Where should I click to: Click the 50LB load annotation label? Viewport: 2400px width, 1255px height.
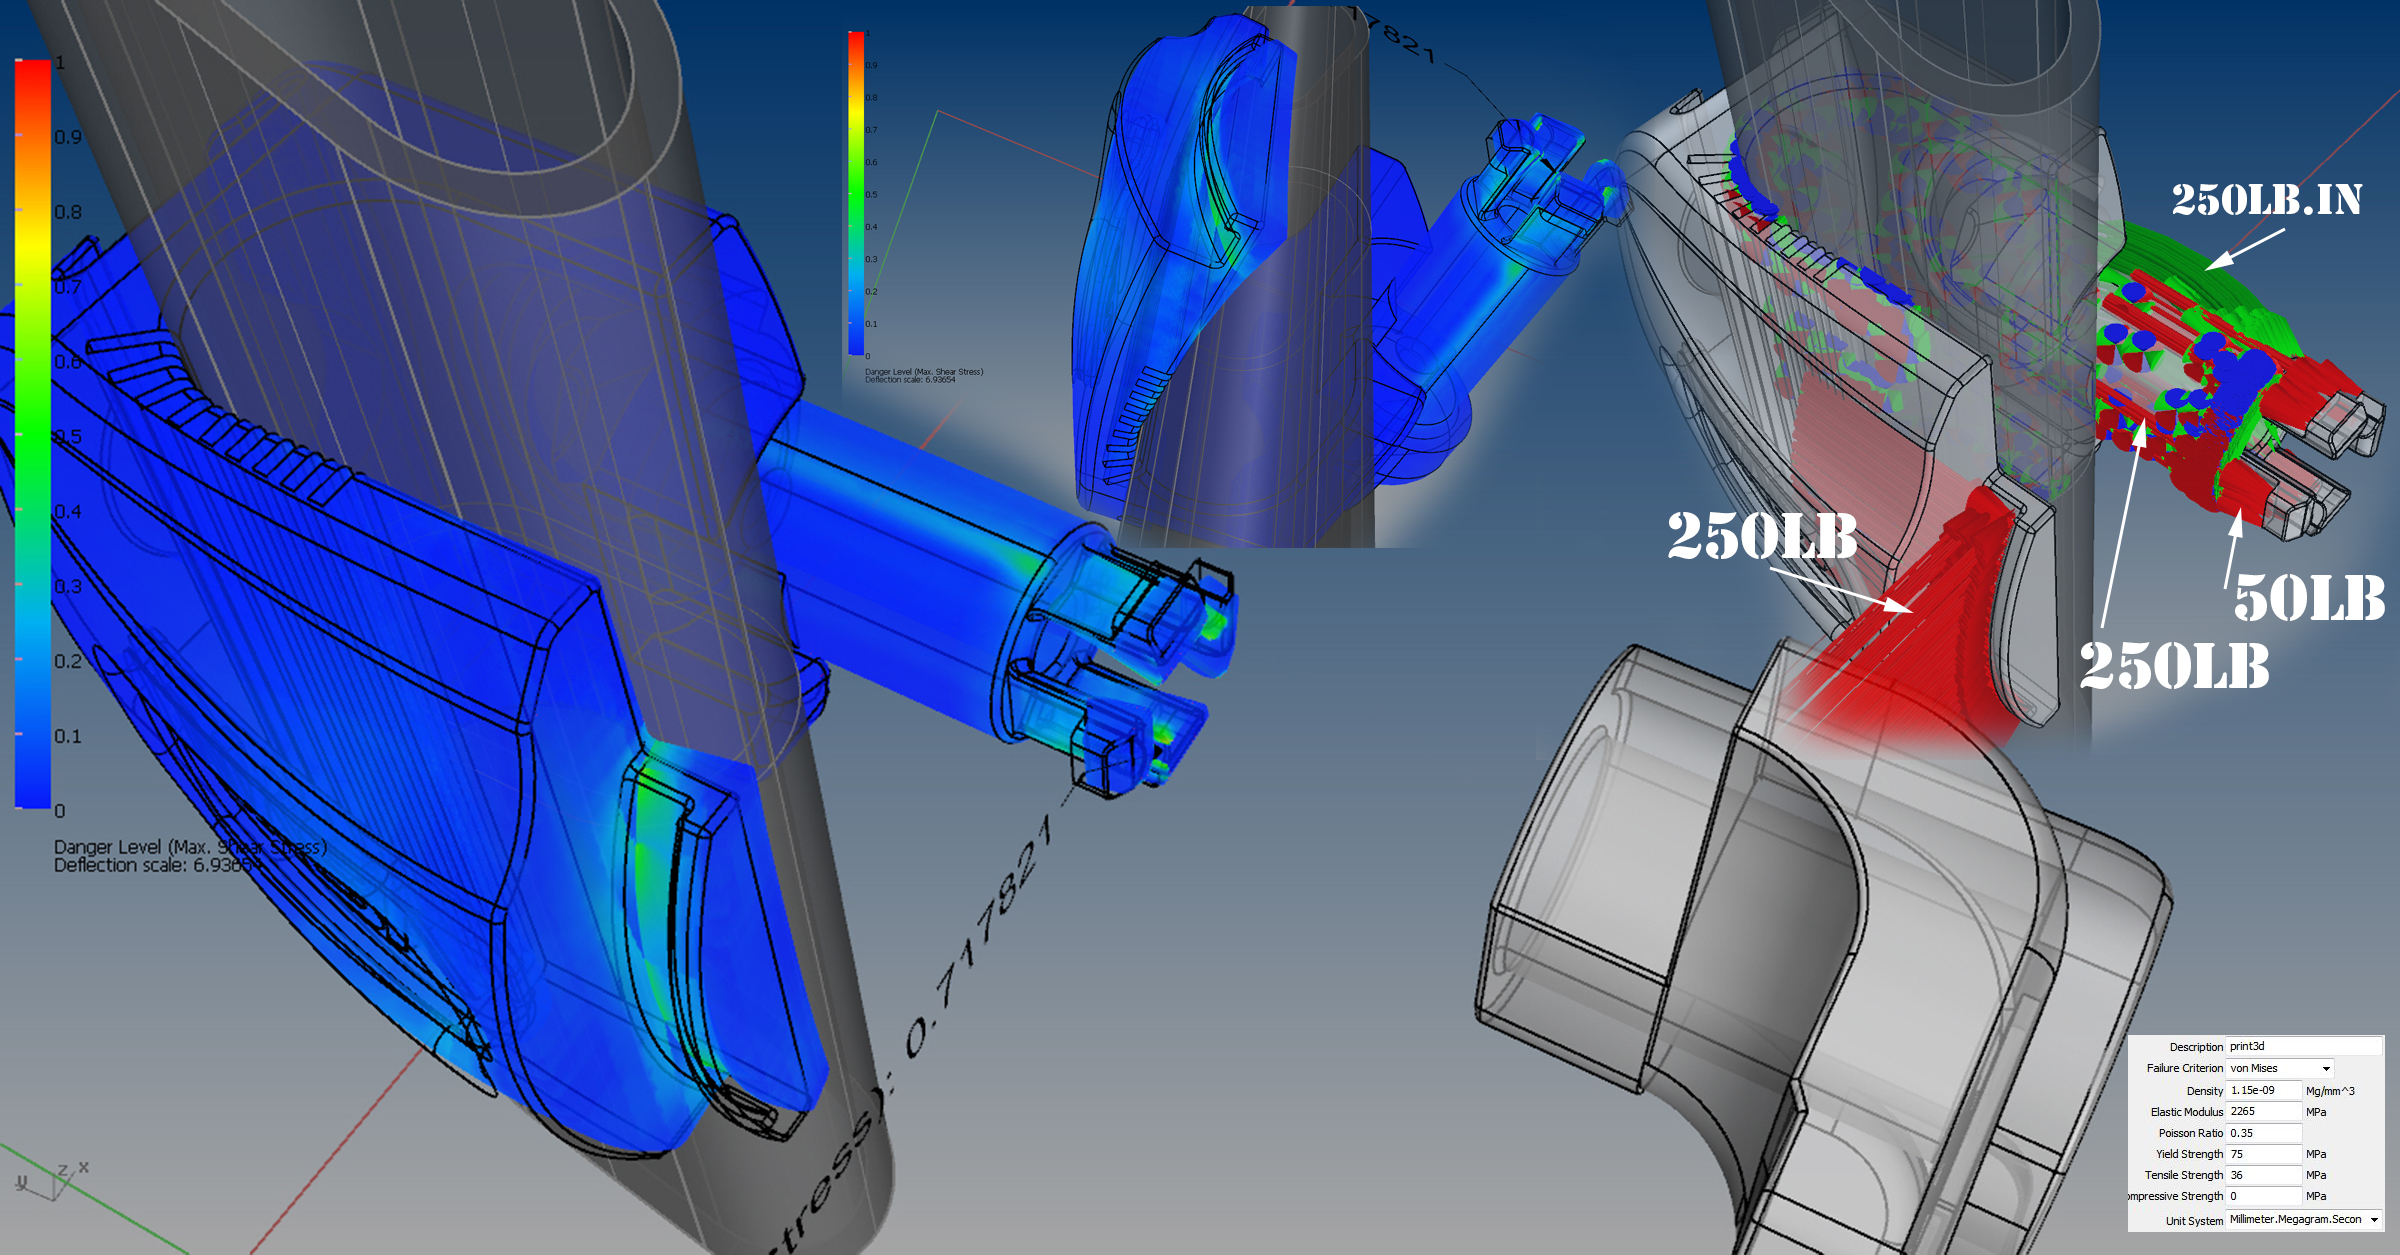coord(2309,598)
